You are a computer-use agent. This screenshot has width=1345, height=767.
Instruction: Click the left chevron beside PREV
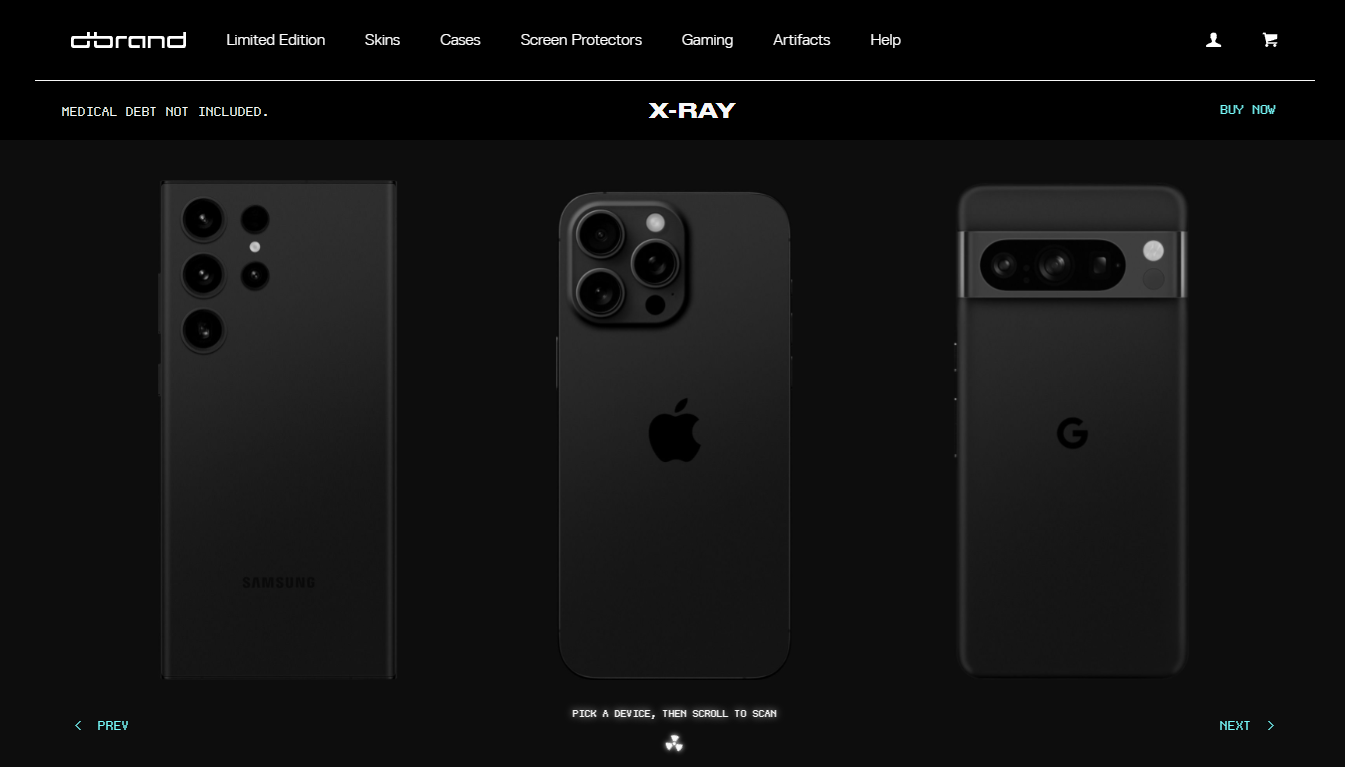click(79, 726)
